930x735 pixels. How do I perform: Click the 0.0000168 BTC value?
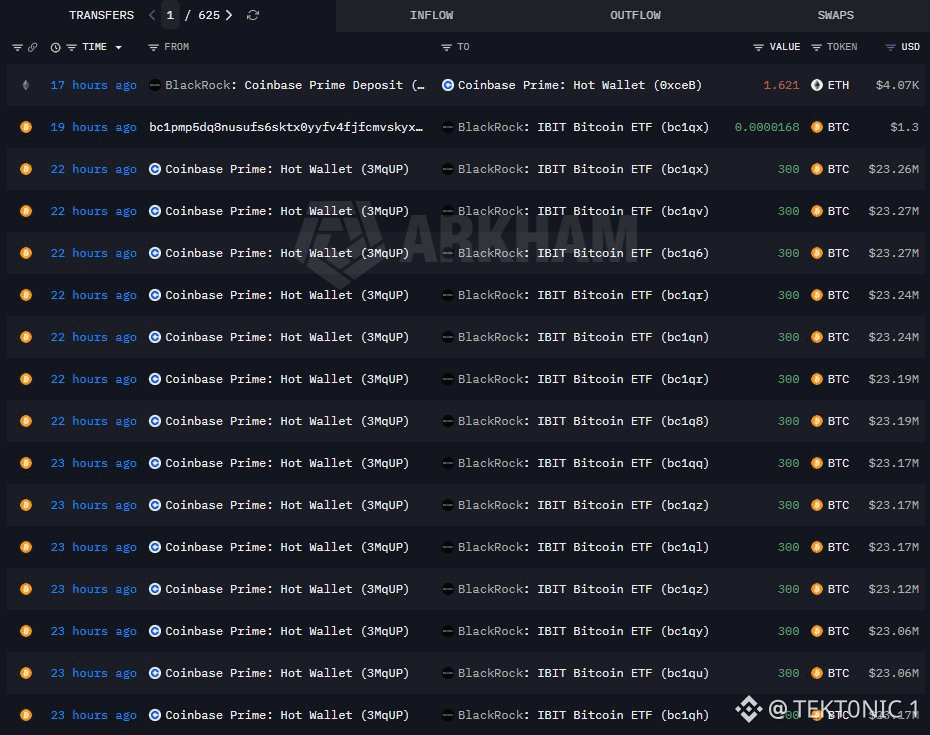(x=767, y=128)
